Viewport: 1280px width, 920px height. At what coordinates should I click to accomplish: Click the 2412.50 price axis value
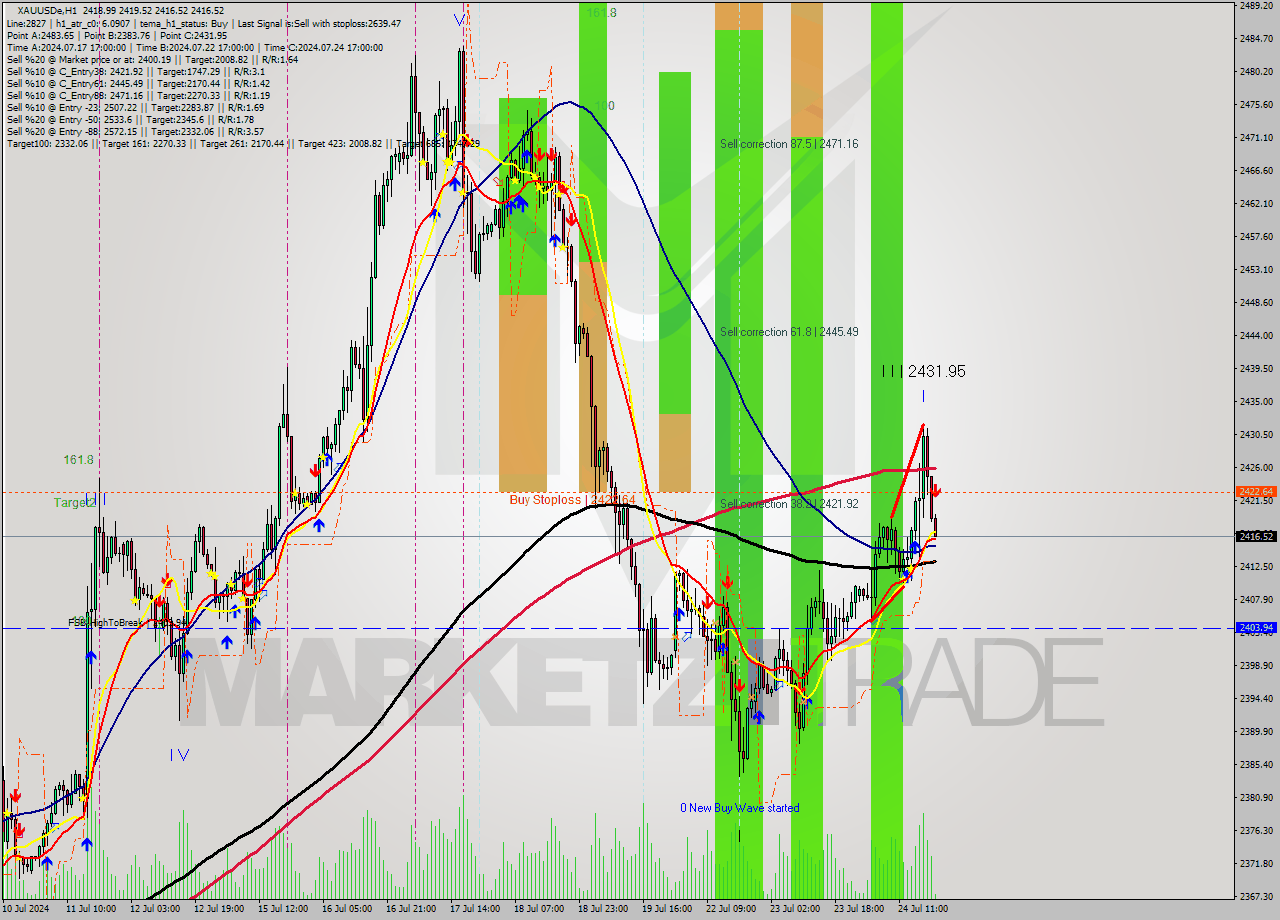tap(1256, 567)
